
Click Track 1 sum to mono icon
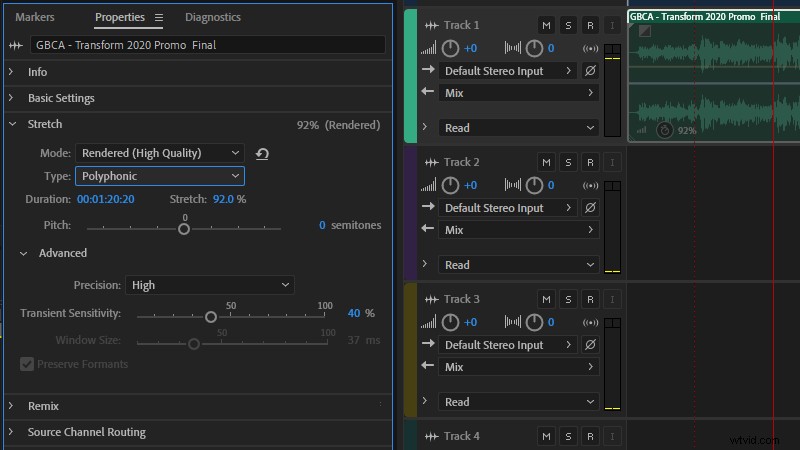click(x=590, y=48)
